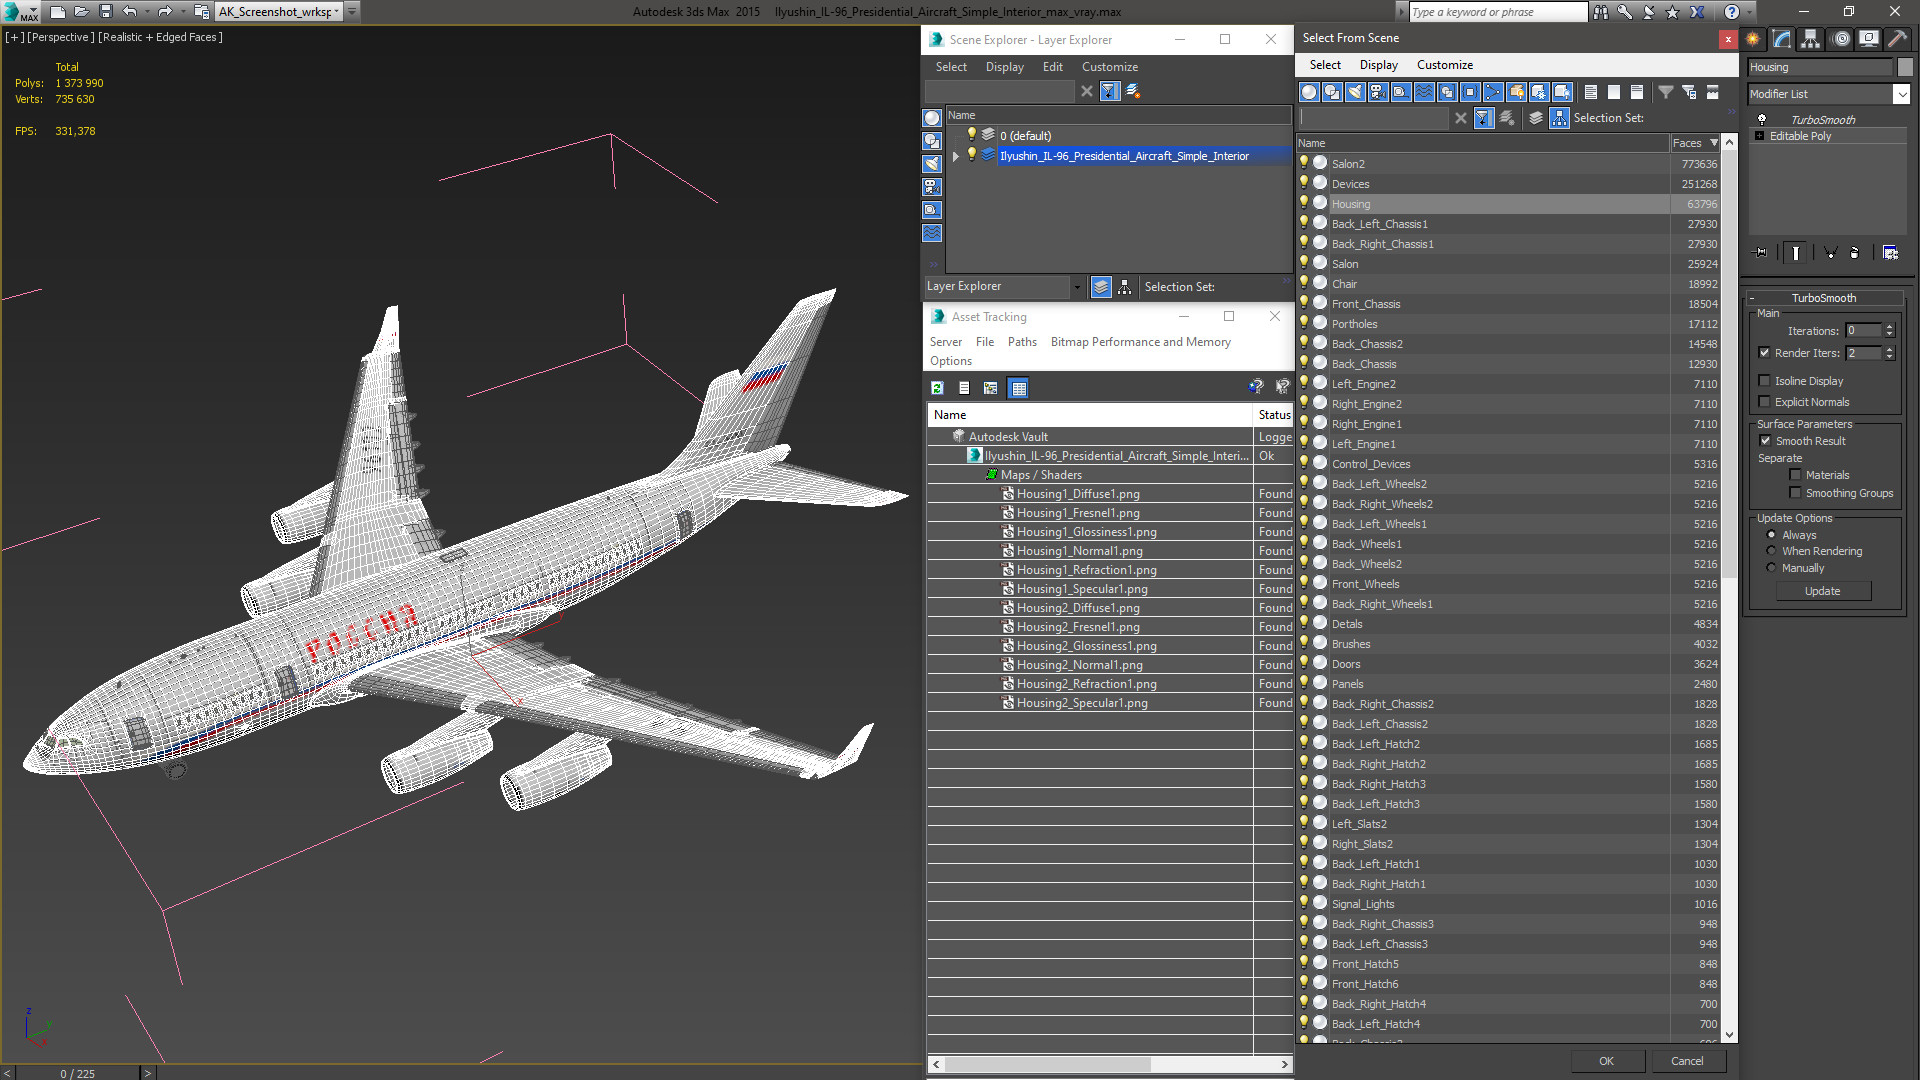This screenshot has height=1080, width=1920.
Task: Select When Rendering update option
Action: pos(1771,551)
